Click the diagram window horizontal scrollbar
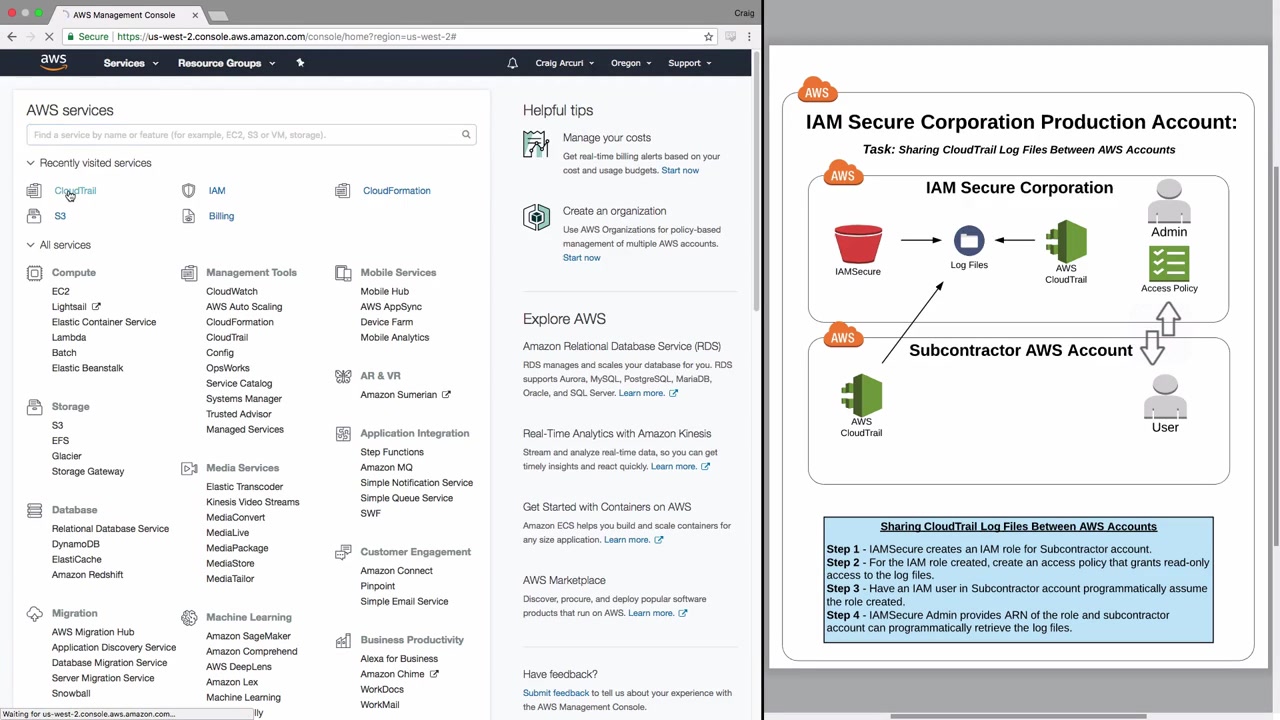Screen dimensions: 1280x720 (x=1018, y=716)
